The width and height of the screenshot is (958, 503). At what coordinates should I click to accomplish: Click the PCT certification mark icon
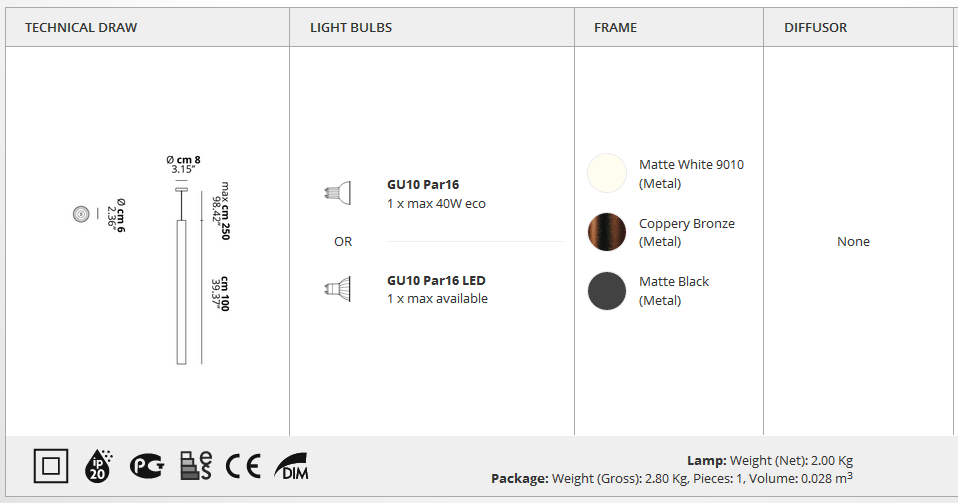tap(147, 466)
